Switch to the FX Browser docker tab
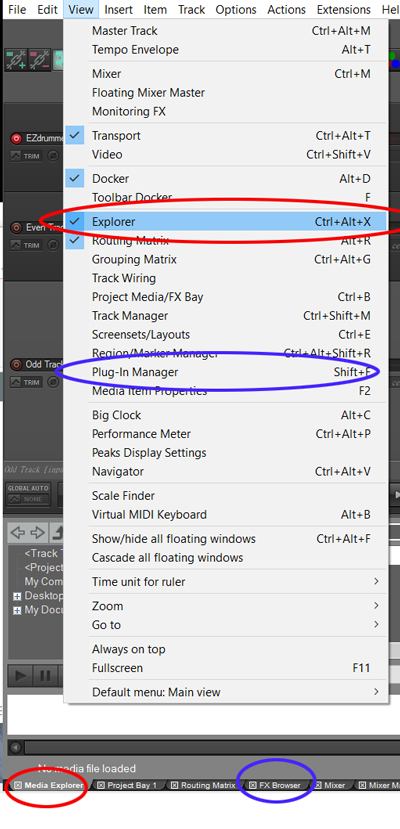 276,785
